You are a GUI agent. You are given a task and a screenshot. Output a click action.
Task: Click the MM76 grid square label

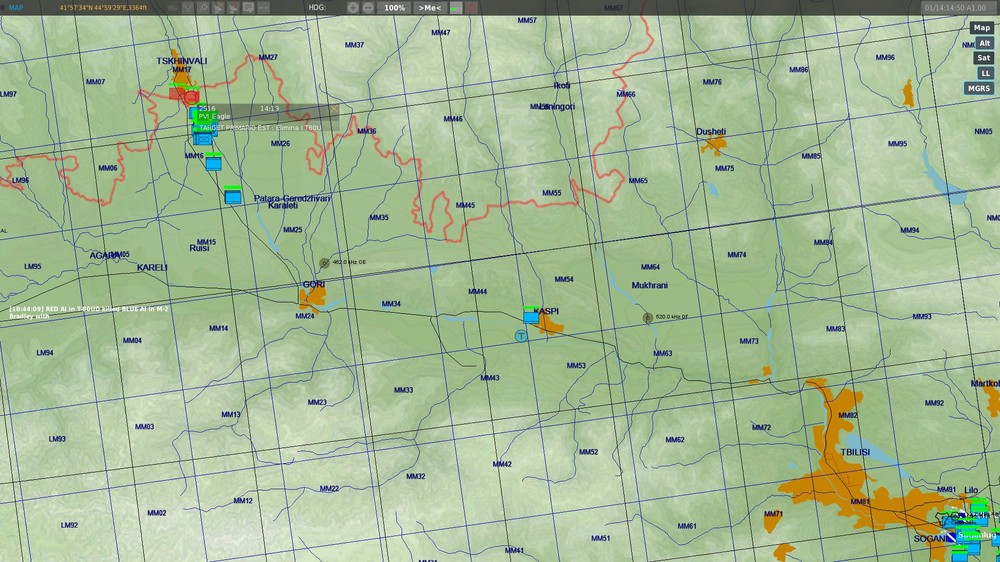[x=712, y=82]
